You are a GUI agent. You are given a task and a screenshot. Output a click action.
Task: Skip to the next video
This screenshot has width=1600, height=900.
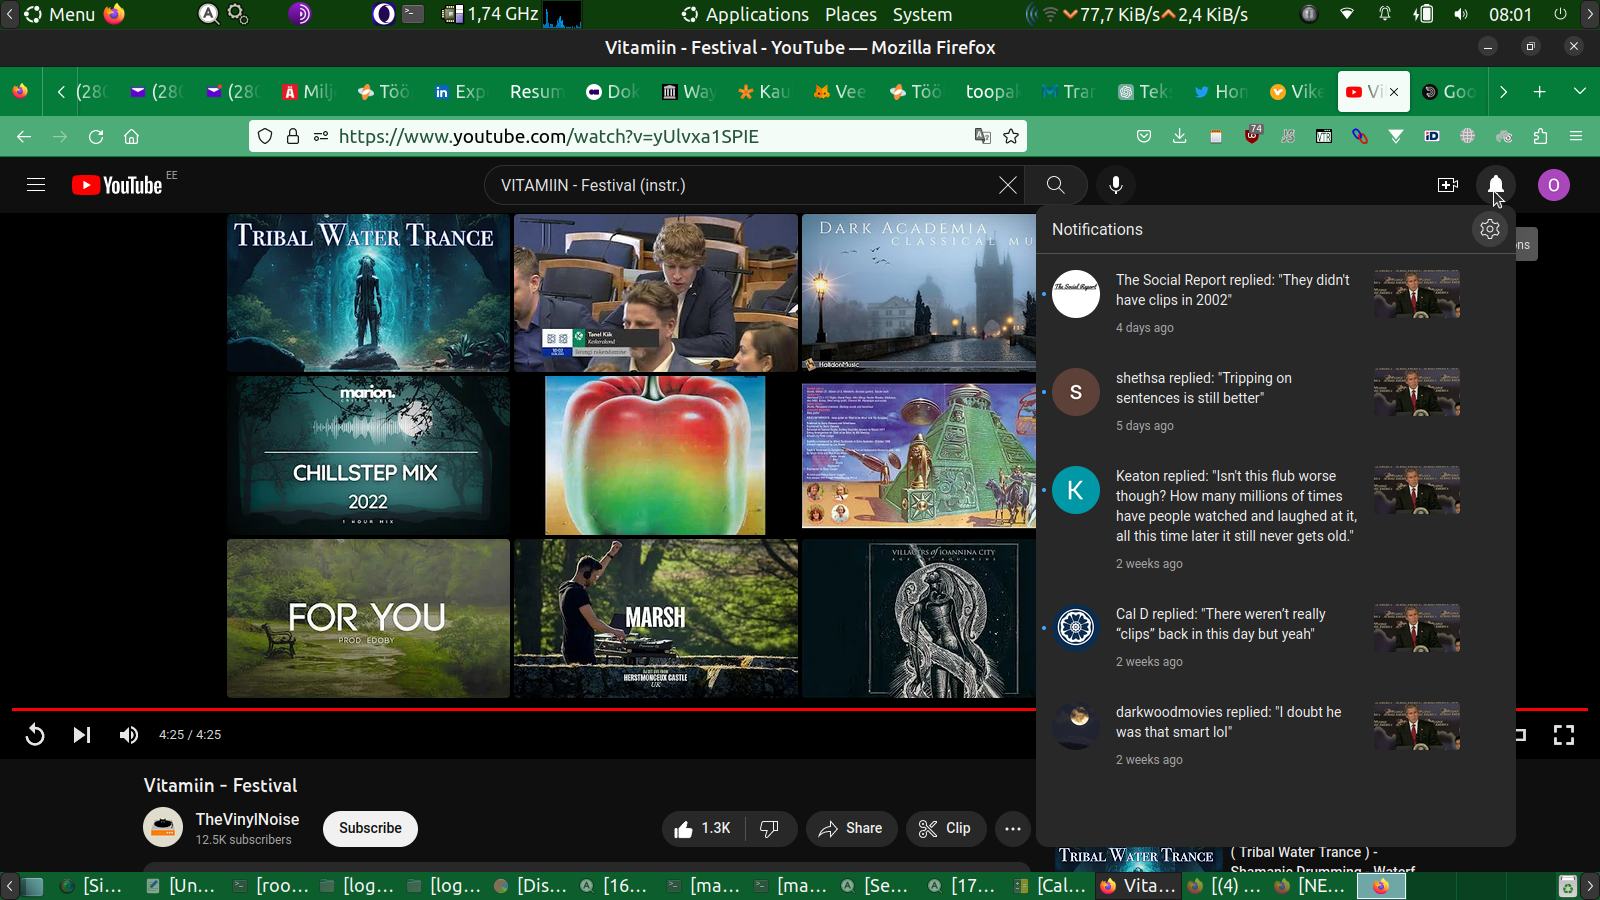[82, 735]
